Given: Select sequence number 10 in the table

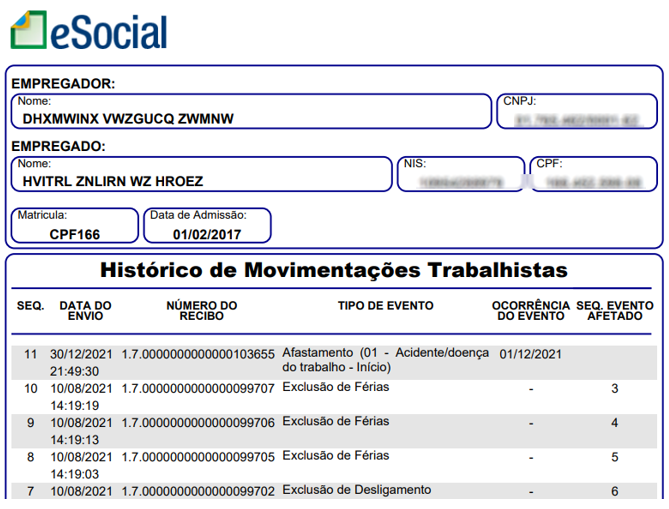Looking at the screenshot, I should [x=31, y=389].
